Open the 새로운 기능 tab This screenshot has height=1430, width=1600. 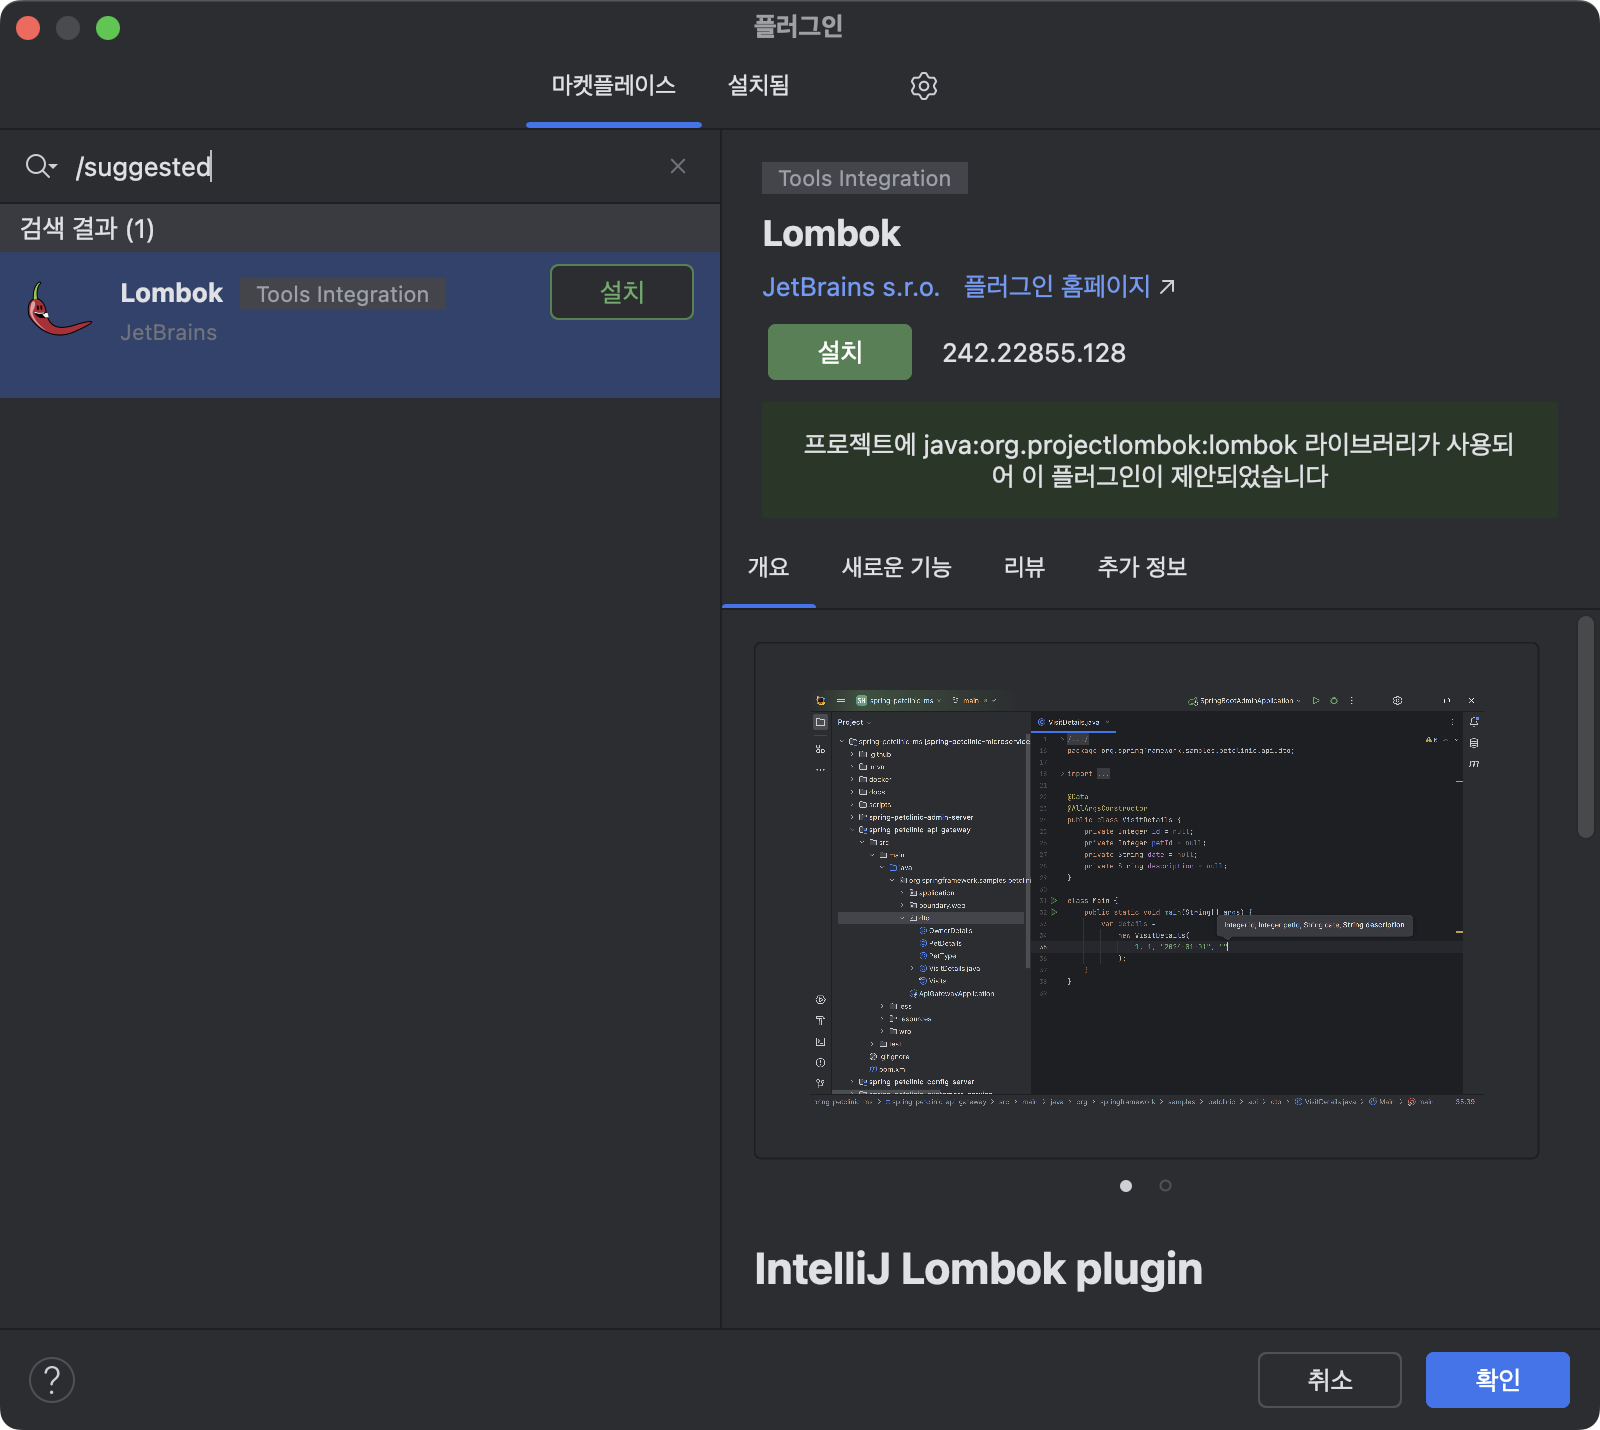pyautogui.click(x=896, y=567)
